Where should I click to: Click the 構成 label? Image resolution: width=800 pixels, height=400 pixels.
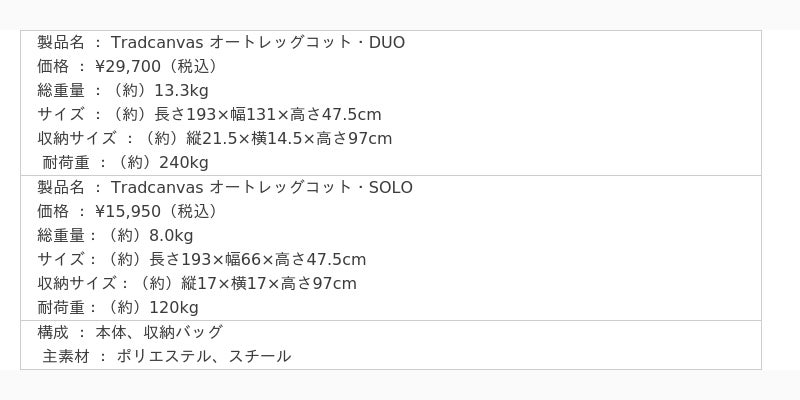click(53, 332)
